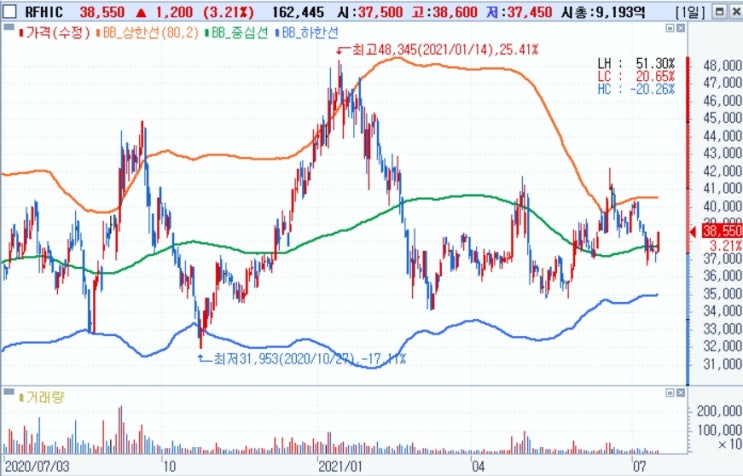This screenshot has height=476, width=743.
Task: Click the 저:37,450 low price
Action: pyautogui.click(x=519, y=12)
